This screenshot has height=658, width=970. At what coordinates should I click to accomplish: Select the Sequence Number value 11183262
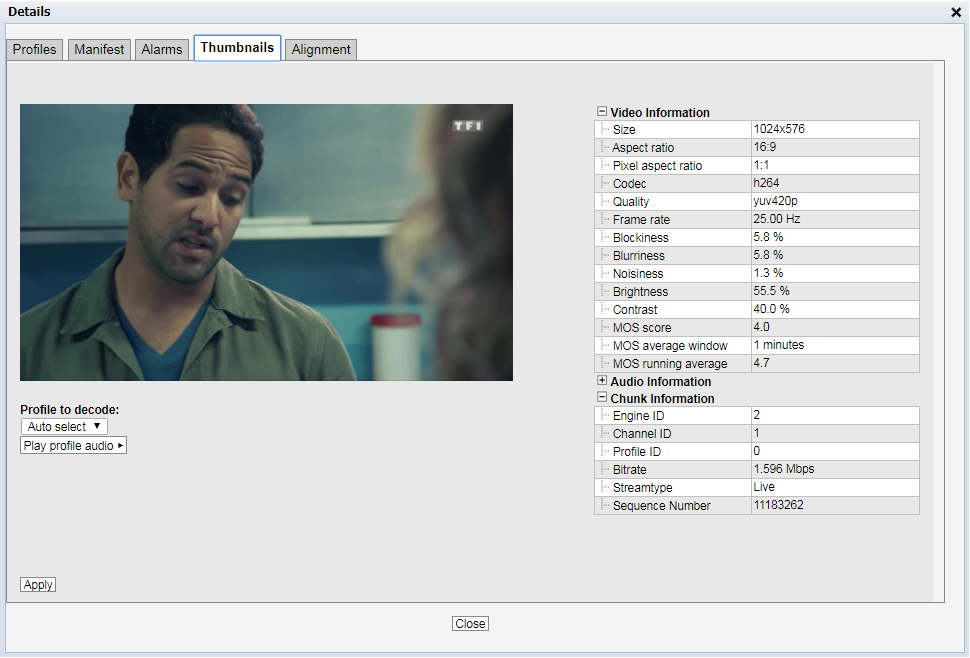778,505
